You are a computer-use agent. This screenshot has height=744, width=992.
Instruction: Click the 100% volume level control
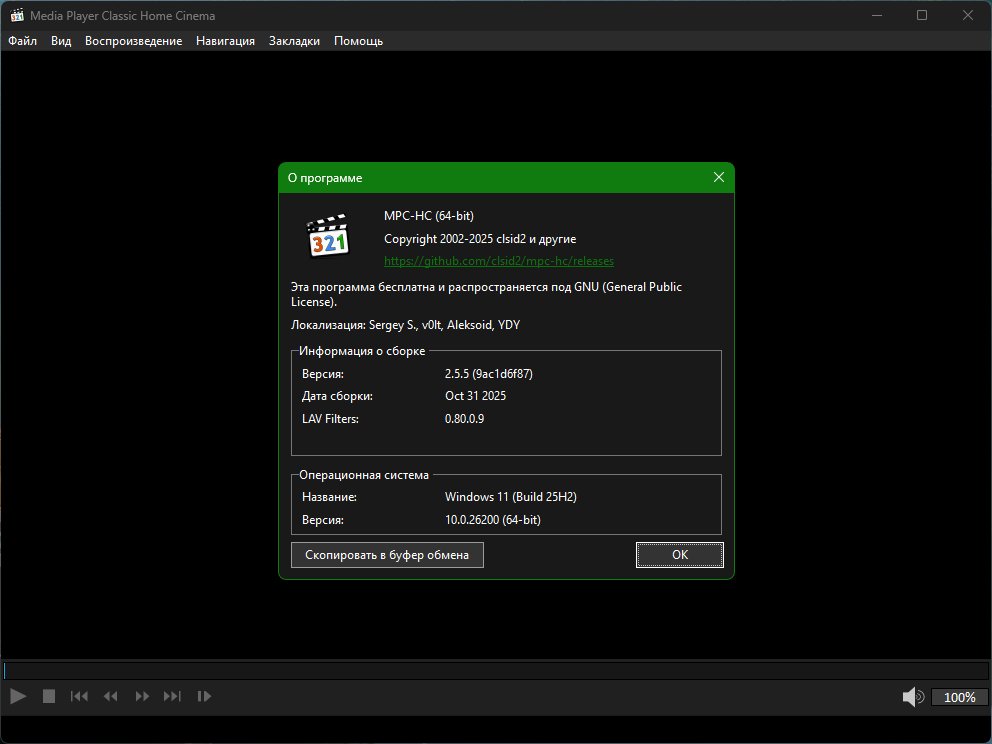tap(959, 697)
